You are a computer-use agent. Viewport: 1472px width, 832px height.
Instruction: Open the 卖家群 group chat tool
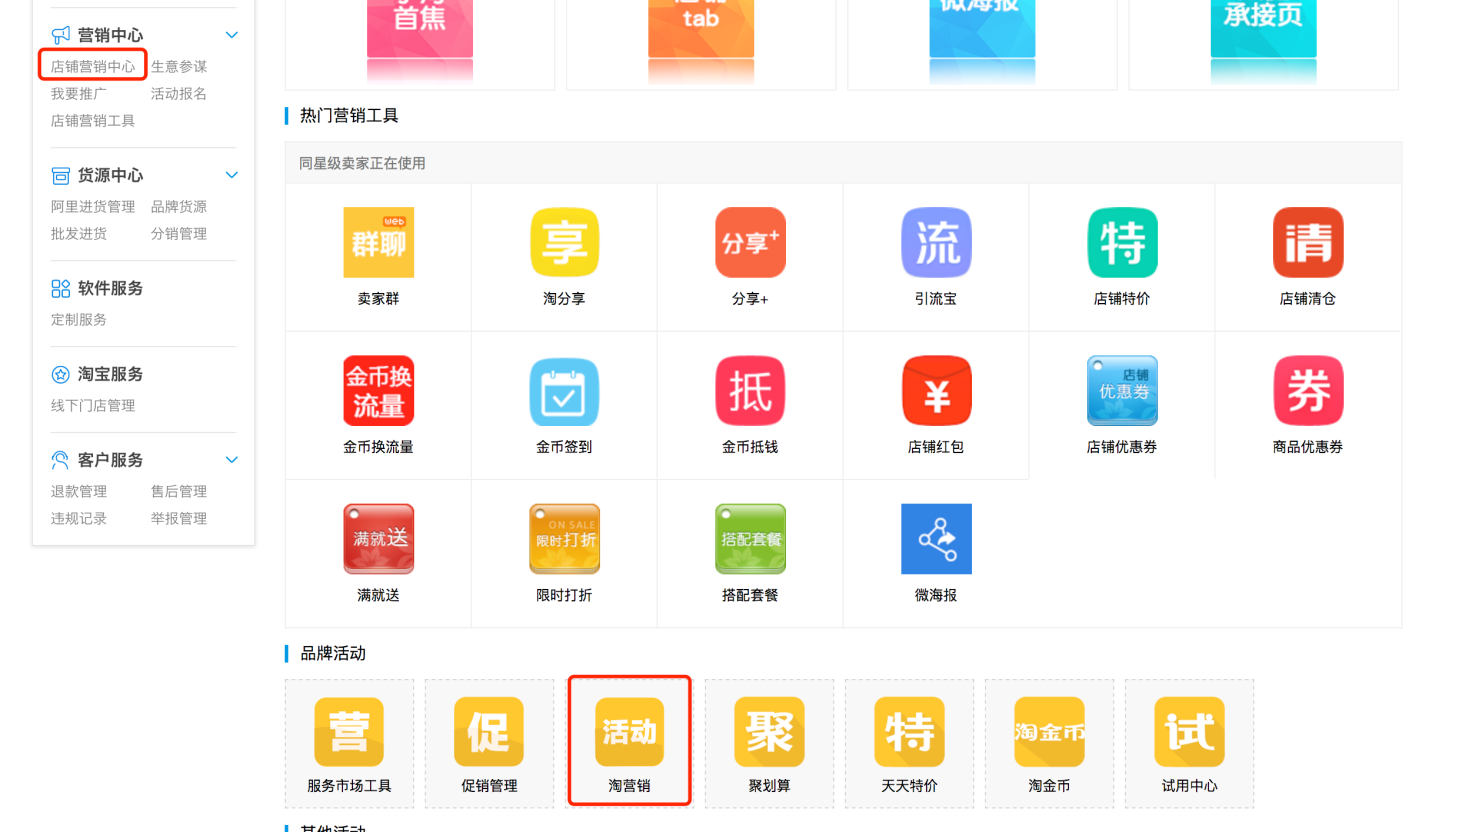pos(378,243)
